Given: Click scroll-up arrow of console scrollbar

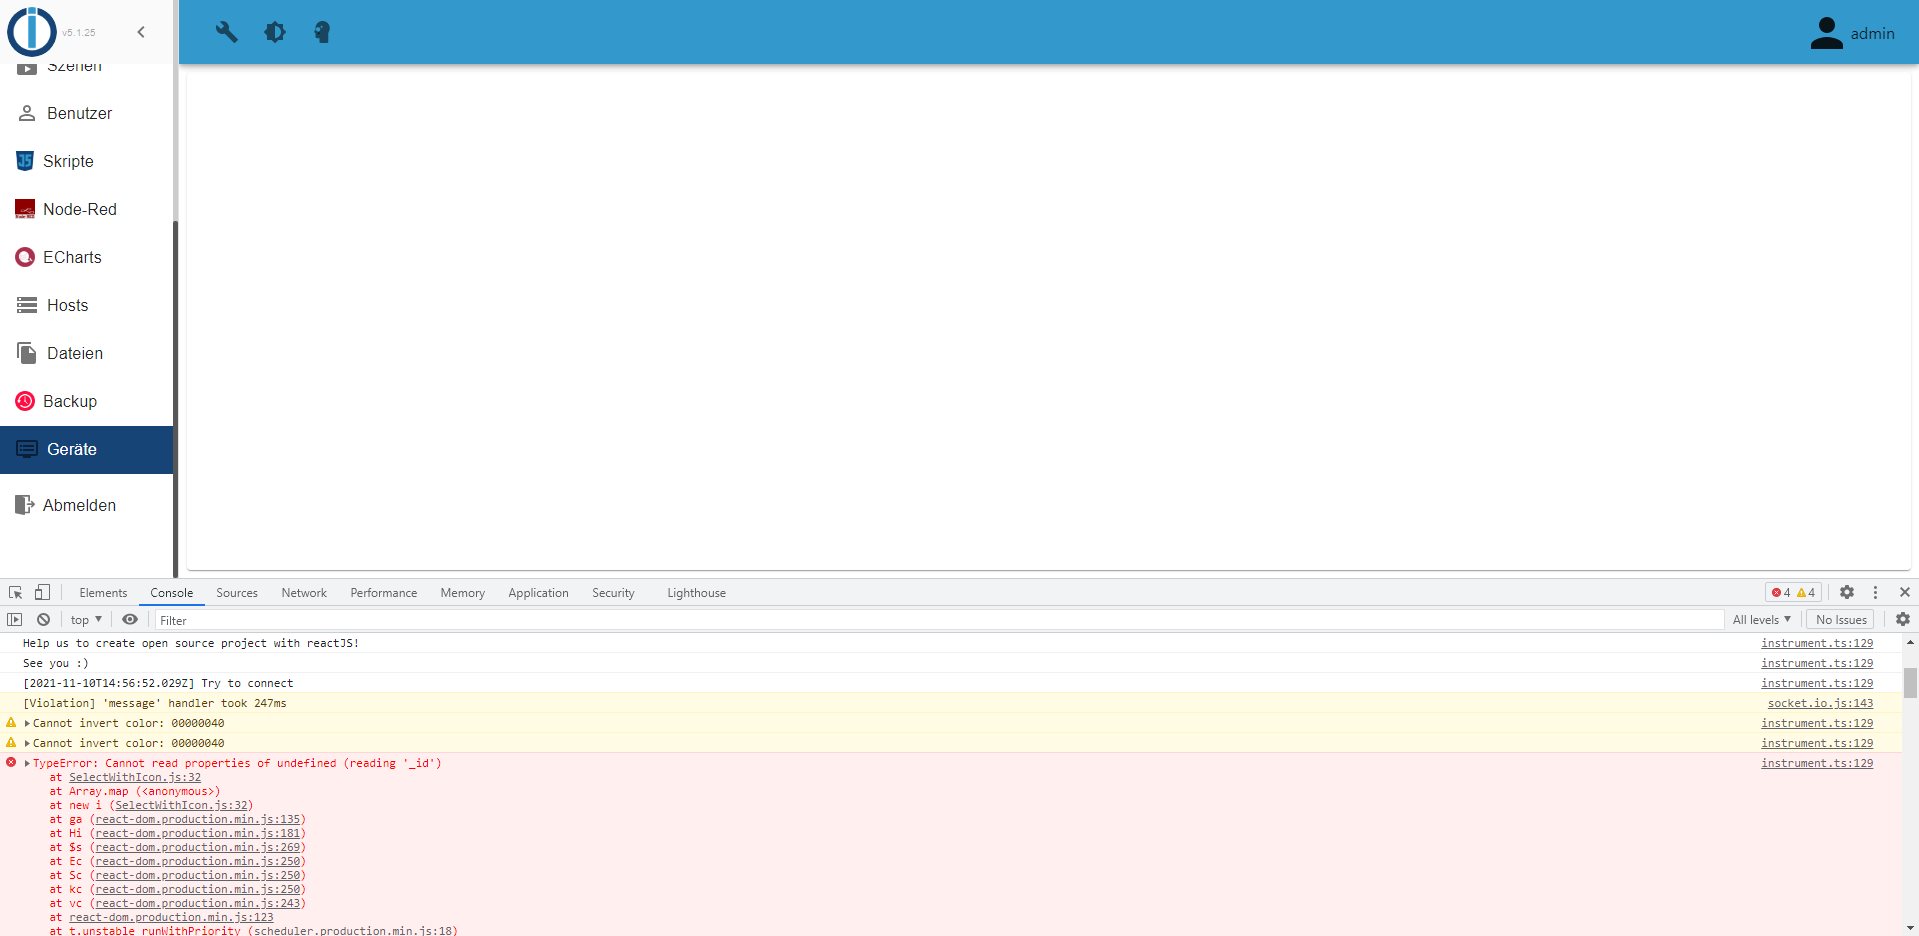Looking at the screenshot, I should pos(1910,642).
